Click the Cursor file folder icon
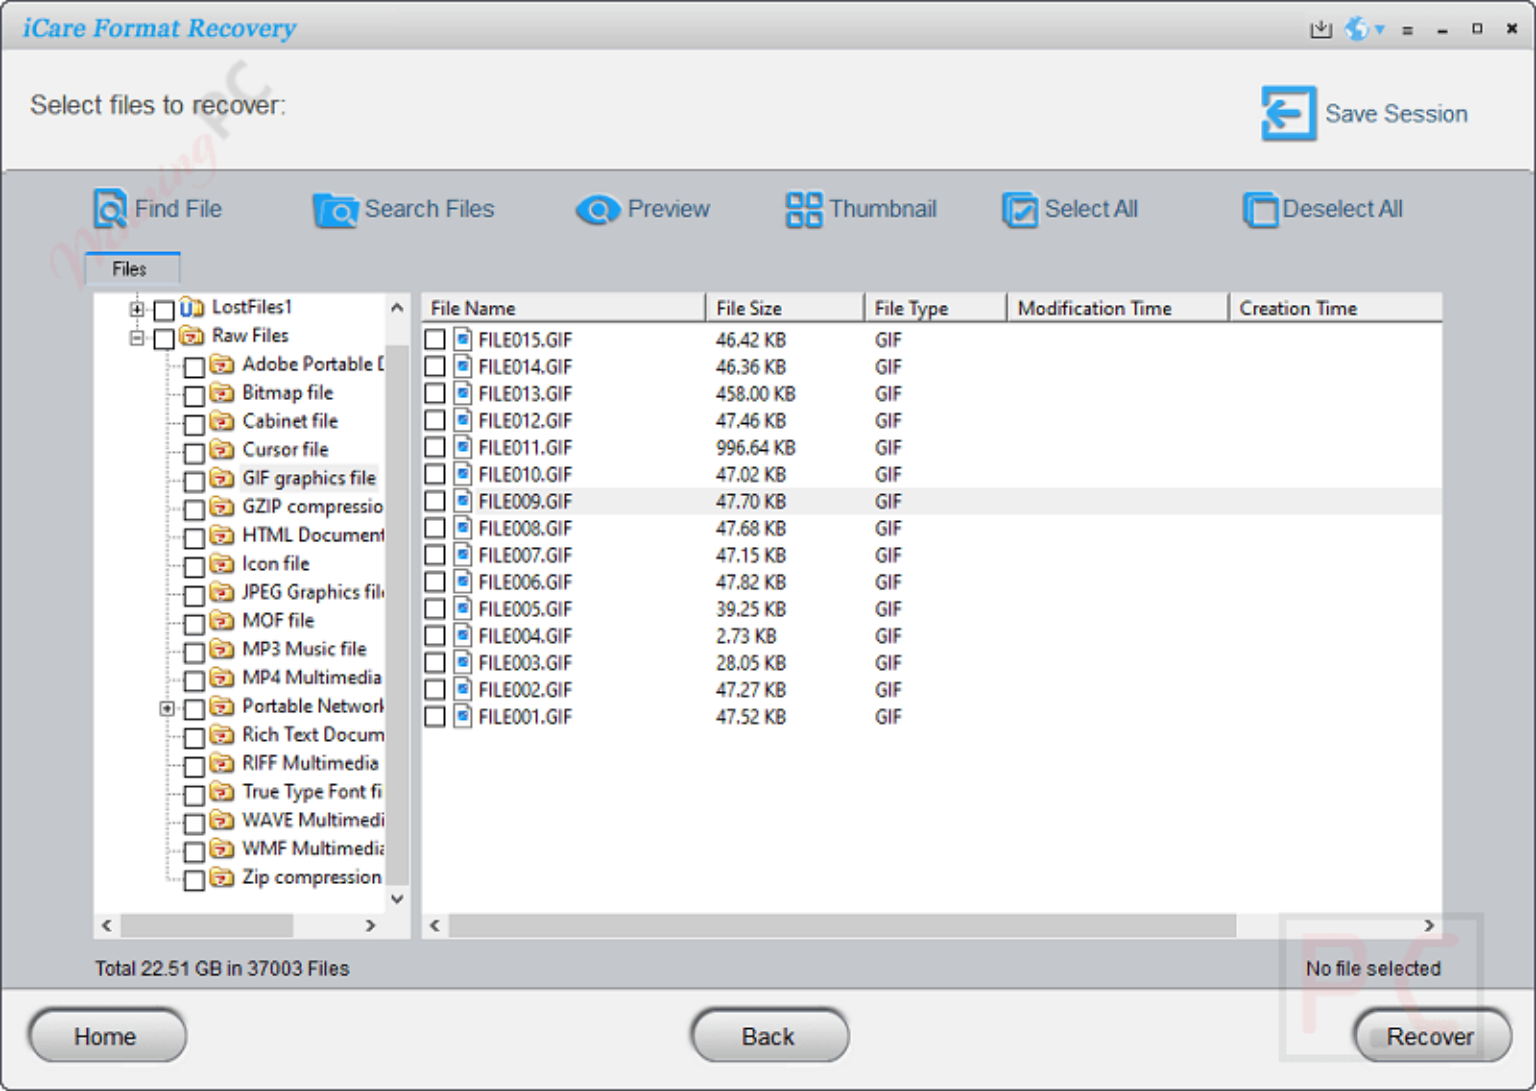Image resolution: width=1536 pixels, height=1091 pixels. (222, 450)
